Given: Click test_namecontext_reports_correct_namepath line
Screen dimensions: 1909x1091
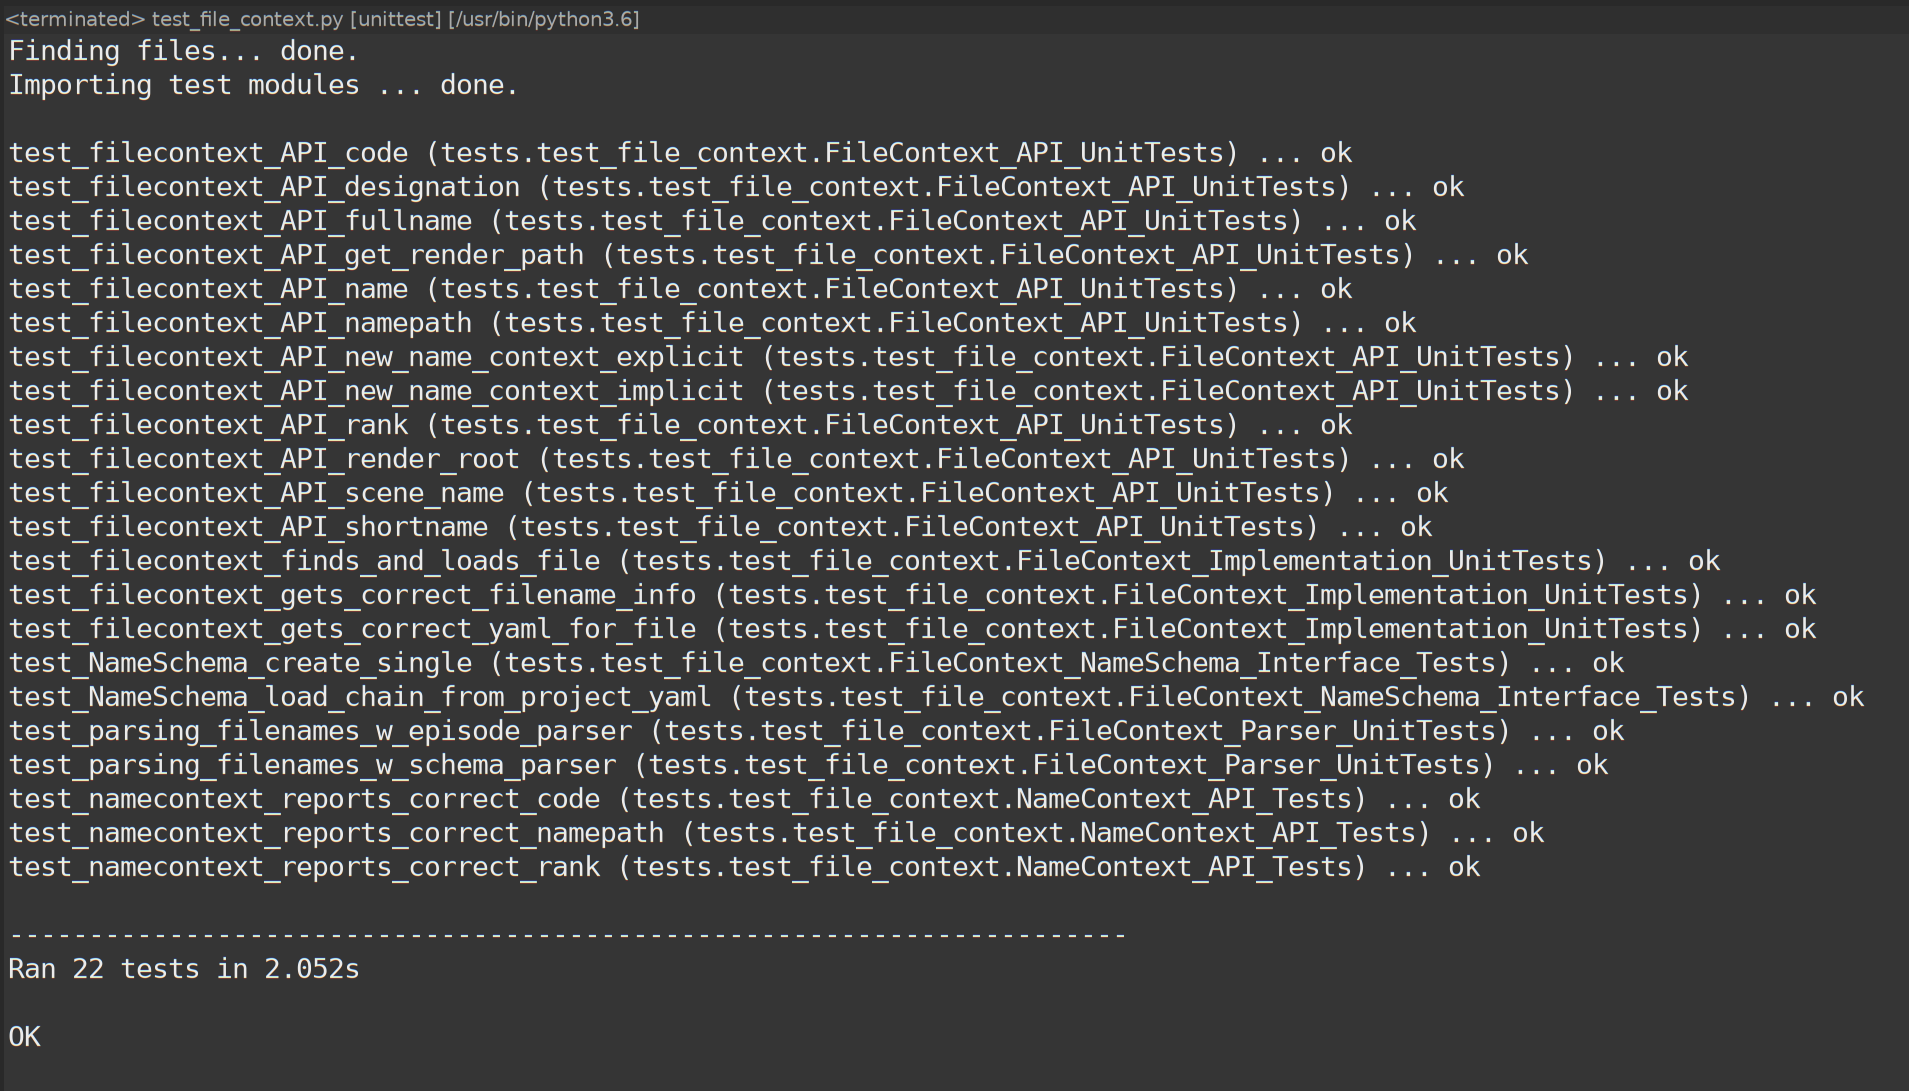Looking at the screenshot, I should click(x=776, y=833).
